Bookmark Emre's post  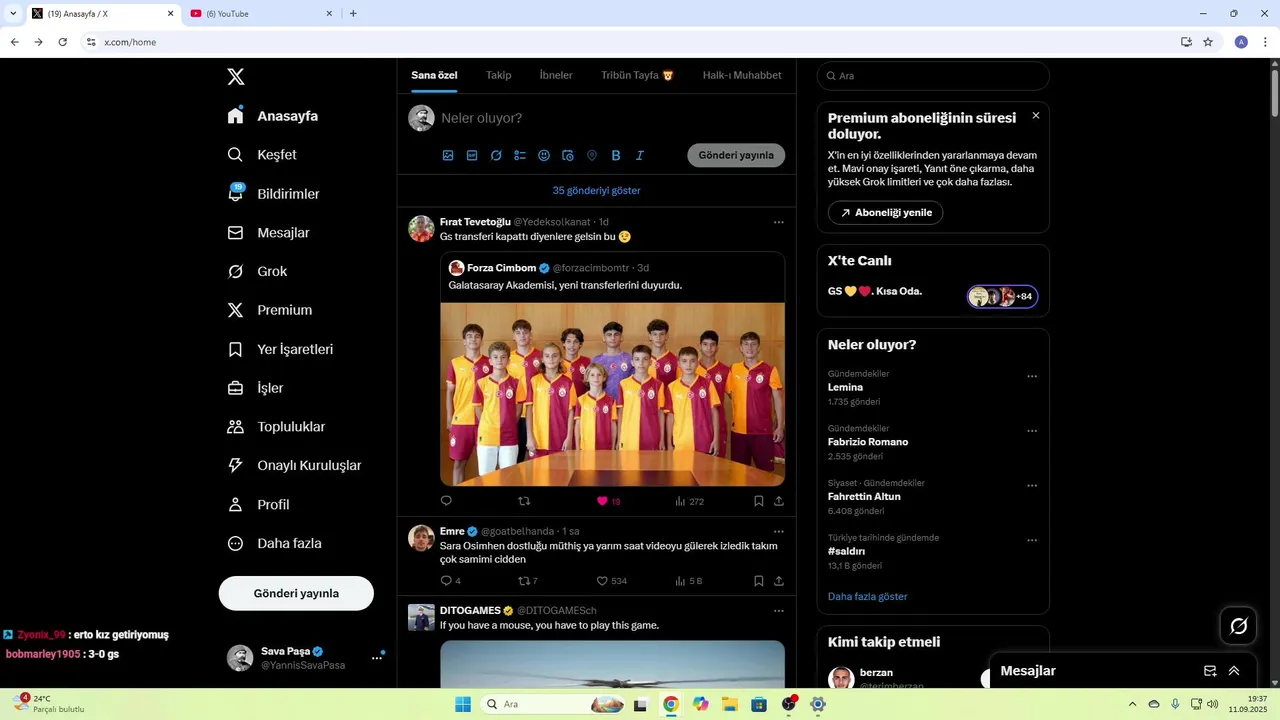tap(759, 581)
